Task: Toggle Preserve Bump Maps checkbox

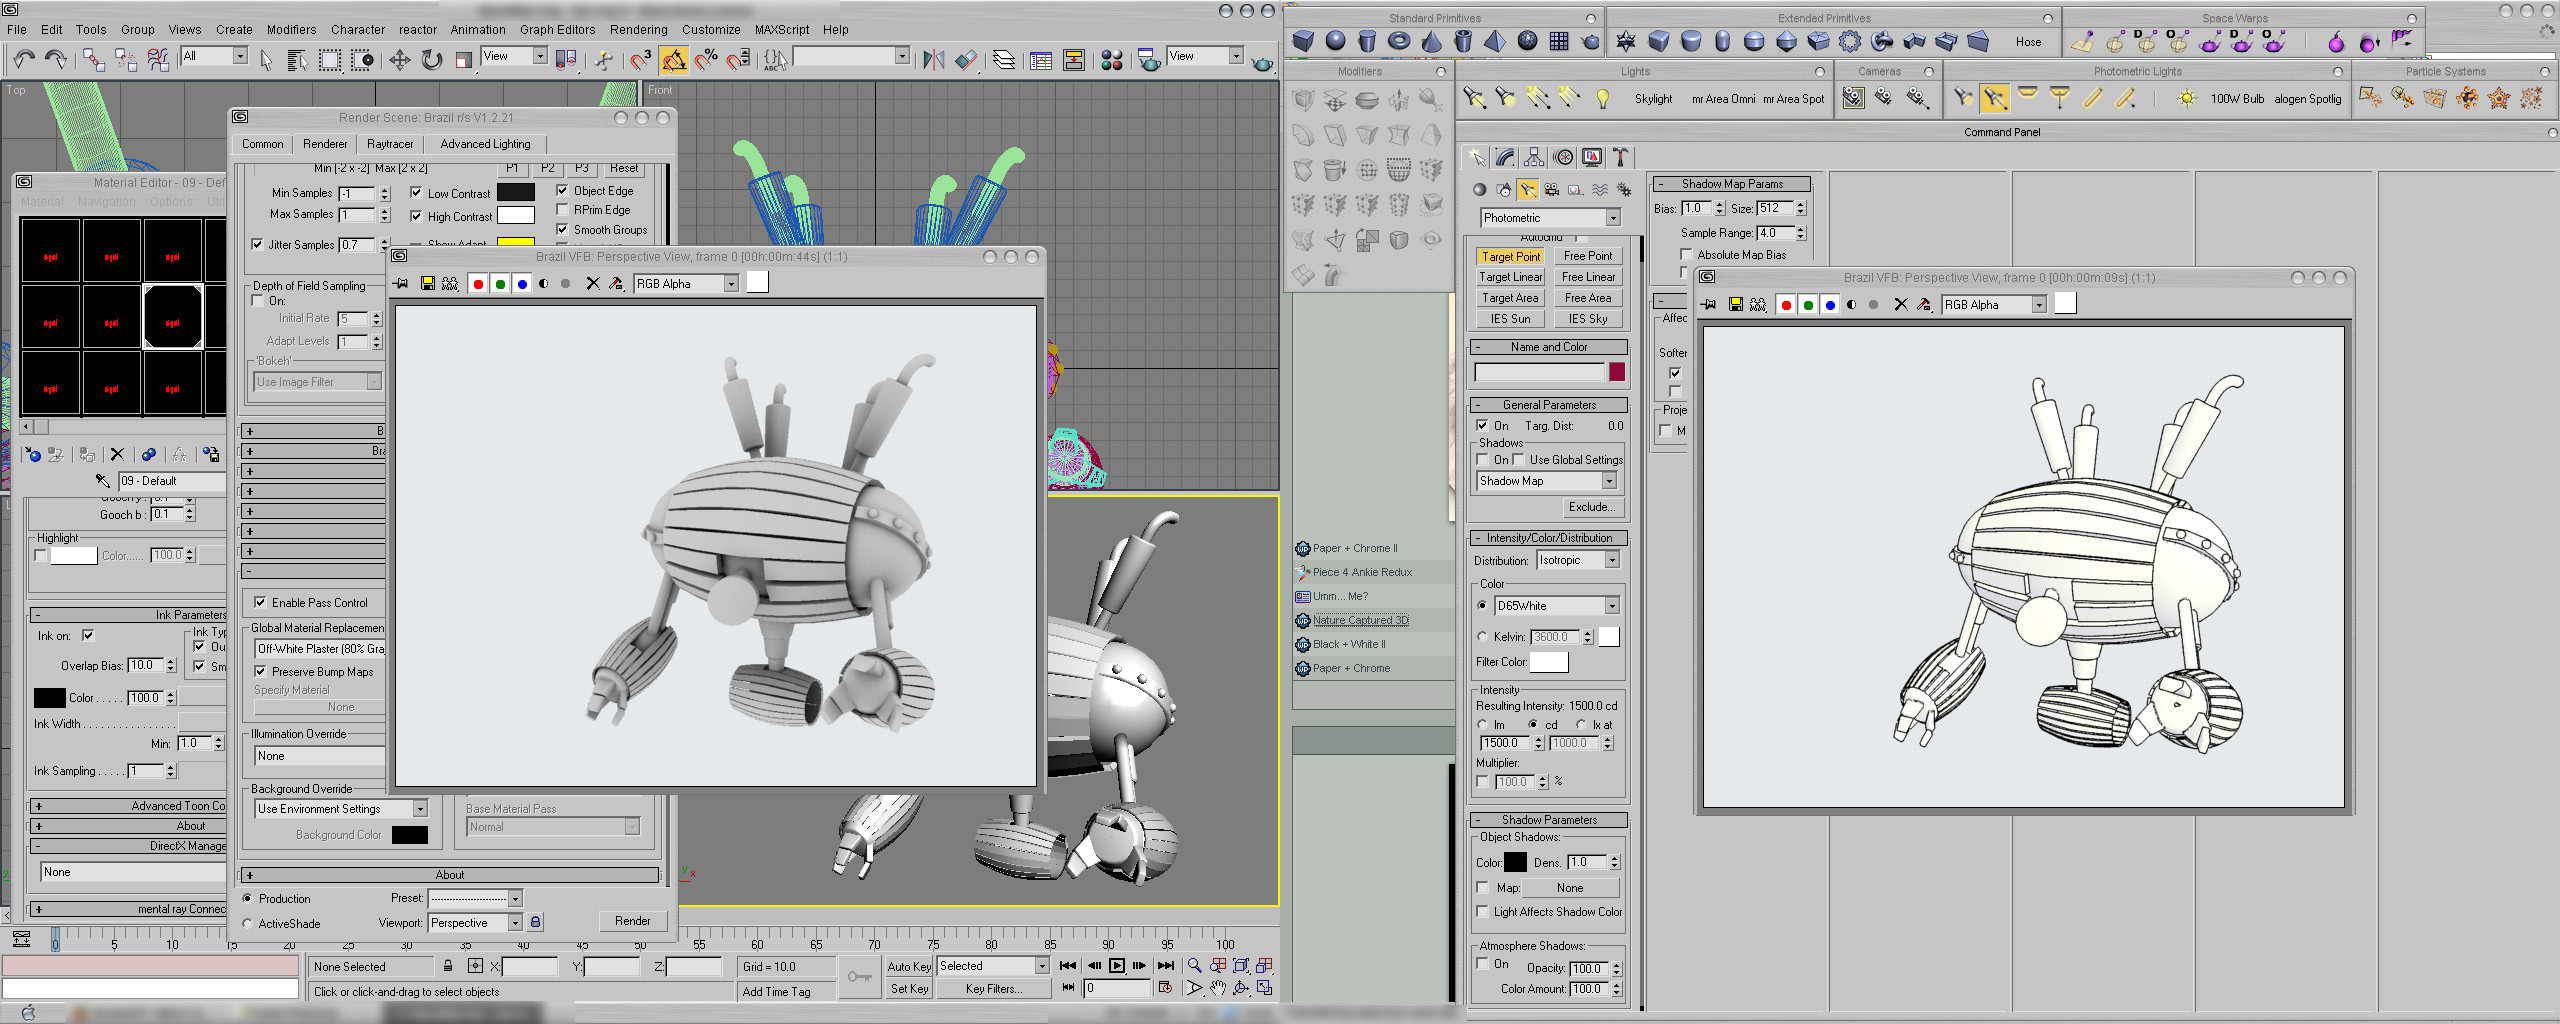Action: tap(260, 671)
